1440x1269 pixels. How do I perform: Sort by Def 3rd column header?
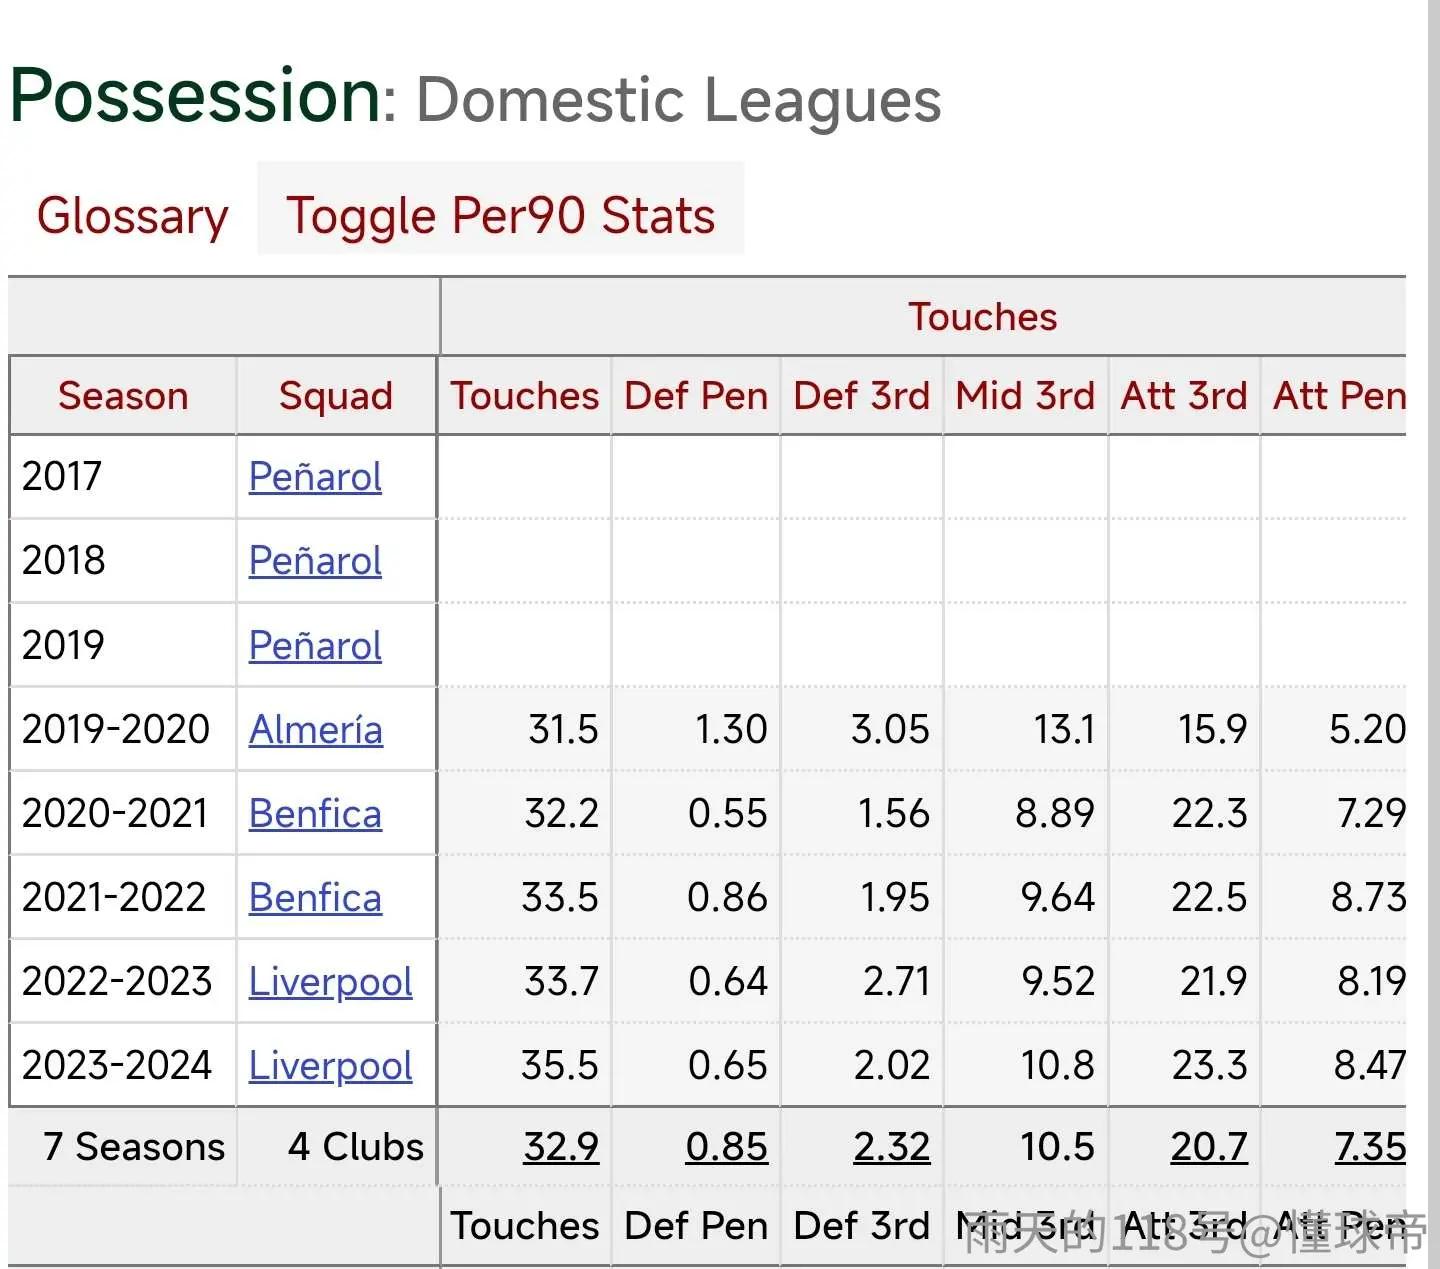(861, 396)
